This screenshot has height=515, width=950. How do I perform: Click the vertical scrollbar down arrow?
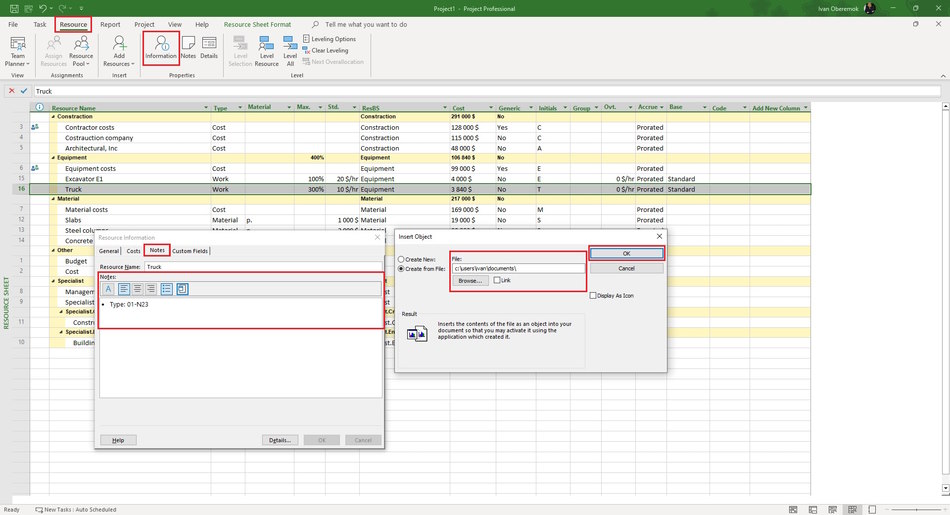click(945, 488)
